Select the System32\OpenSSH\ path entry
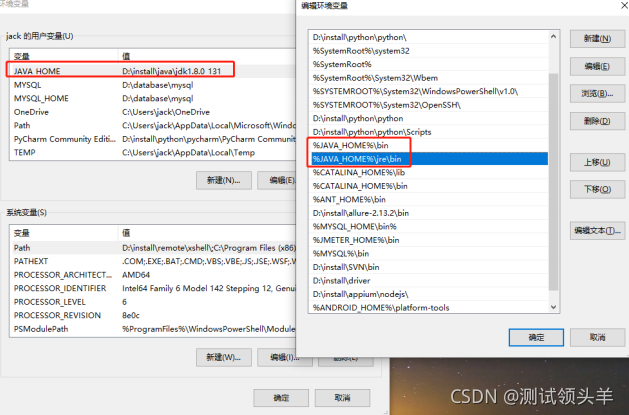 (x=430, y=105)
